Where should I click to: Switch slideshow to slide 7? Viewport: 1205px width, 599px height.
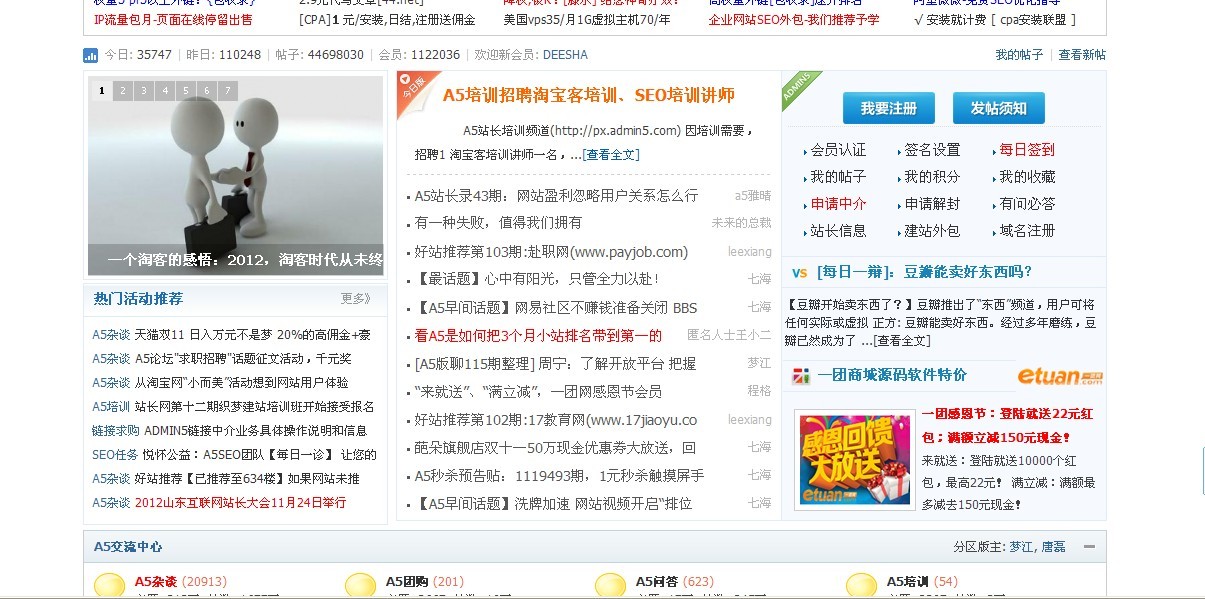click(x=227, y=91)
